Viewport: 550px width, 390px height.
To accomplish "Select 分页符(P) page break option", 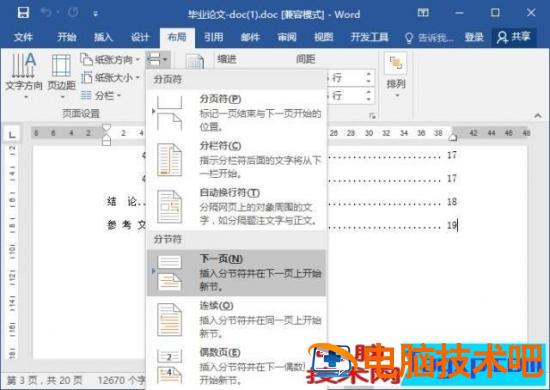I will [x=237, y=113].
